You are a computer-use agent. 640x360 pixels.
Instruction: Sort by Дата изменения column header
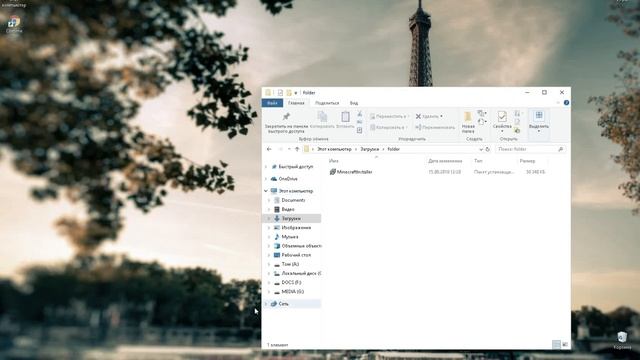(445, 161)
